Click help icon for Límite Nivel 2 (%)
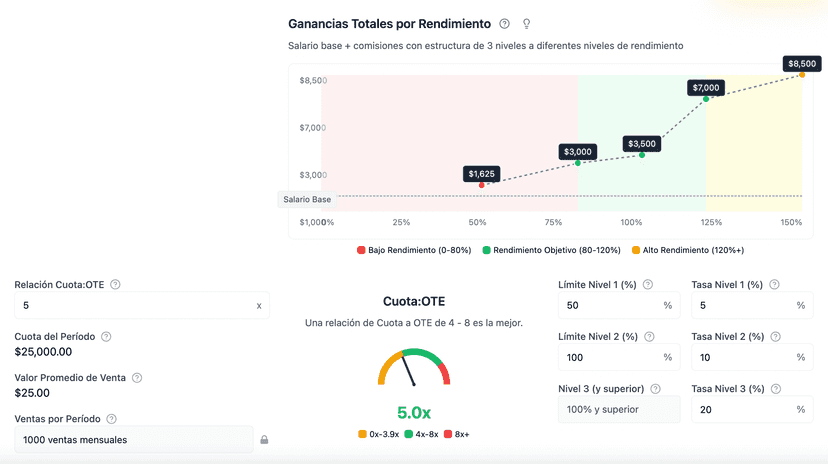 click(648, 337)
